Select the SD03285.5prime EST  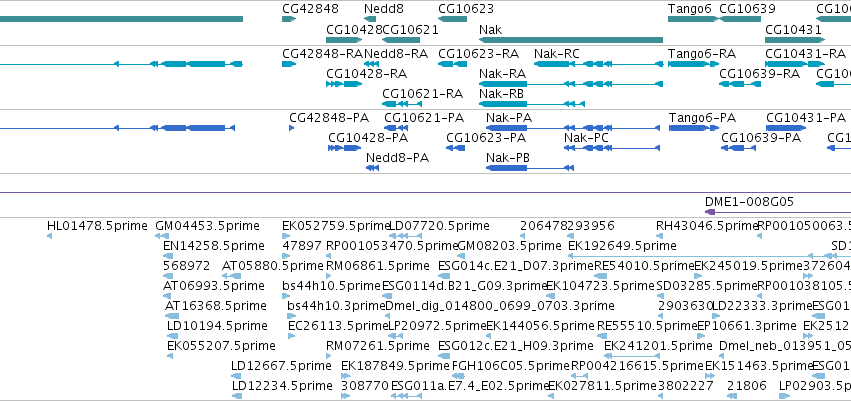pos(659,296)
